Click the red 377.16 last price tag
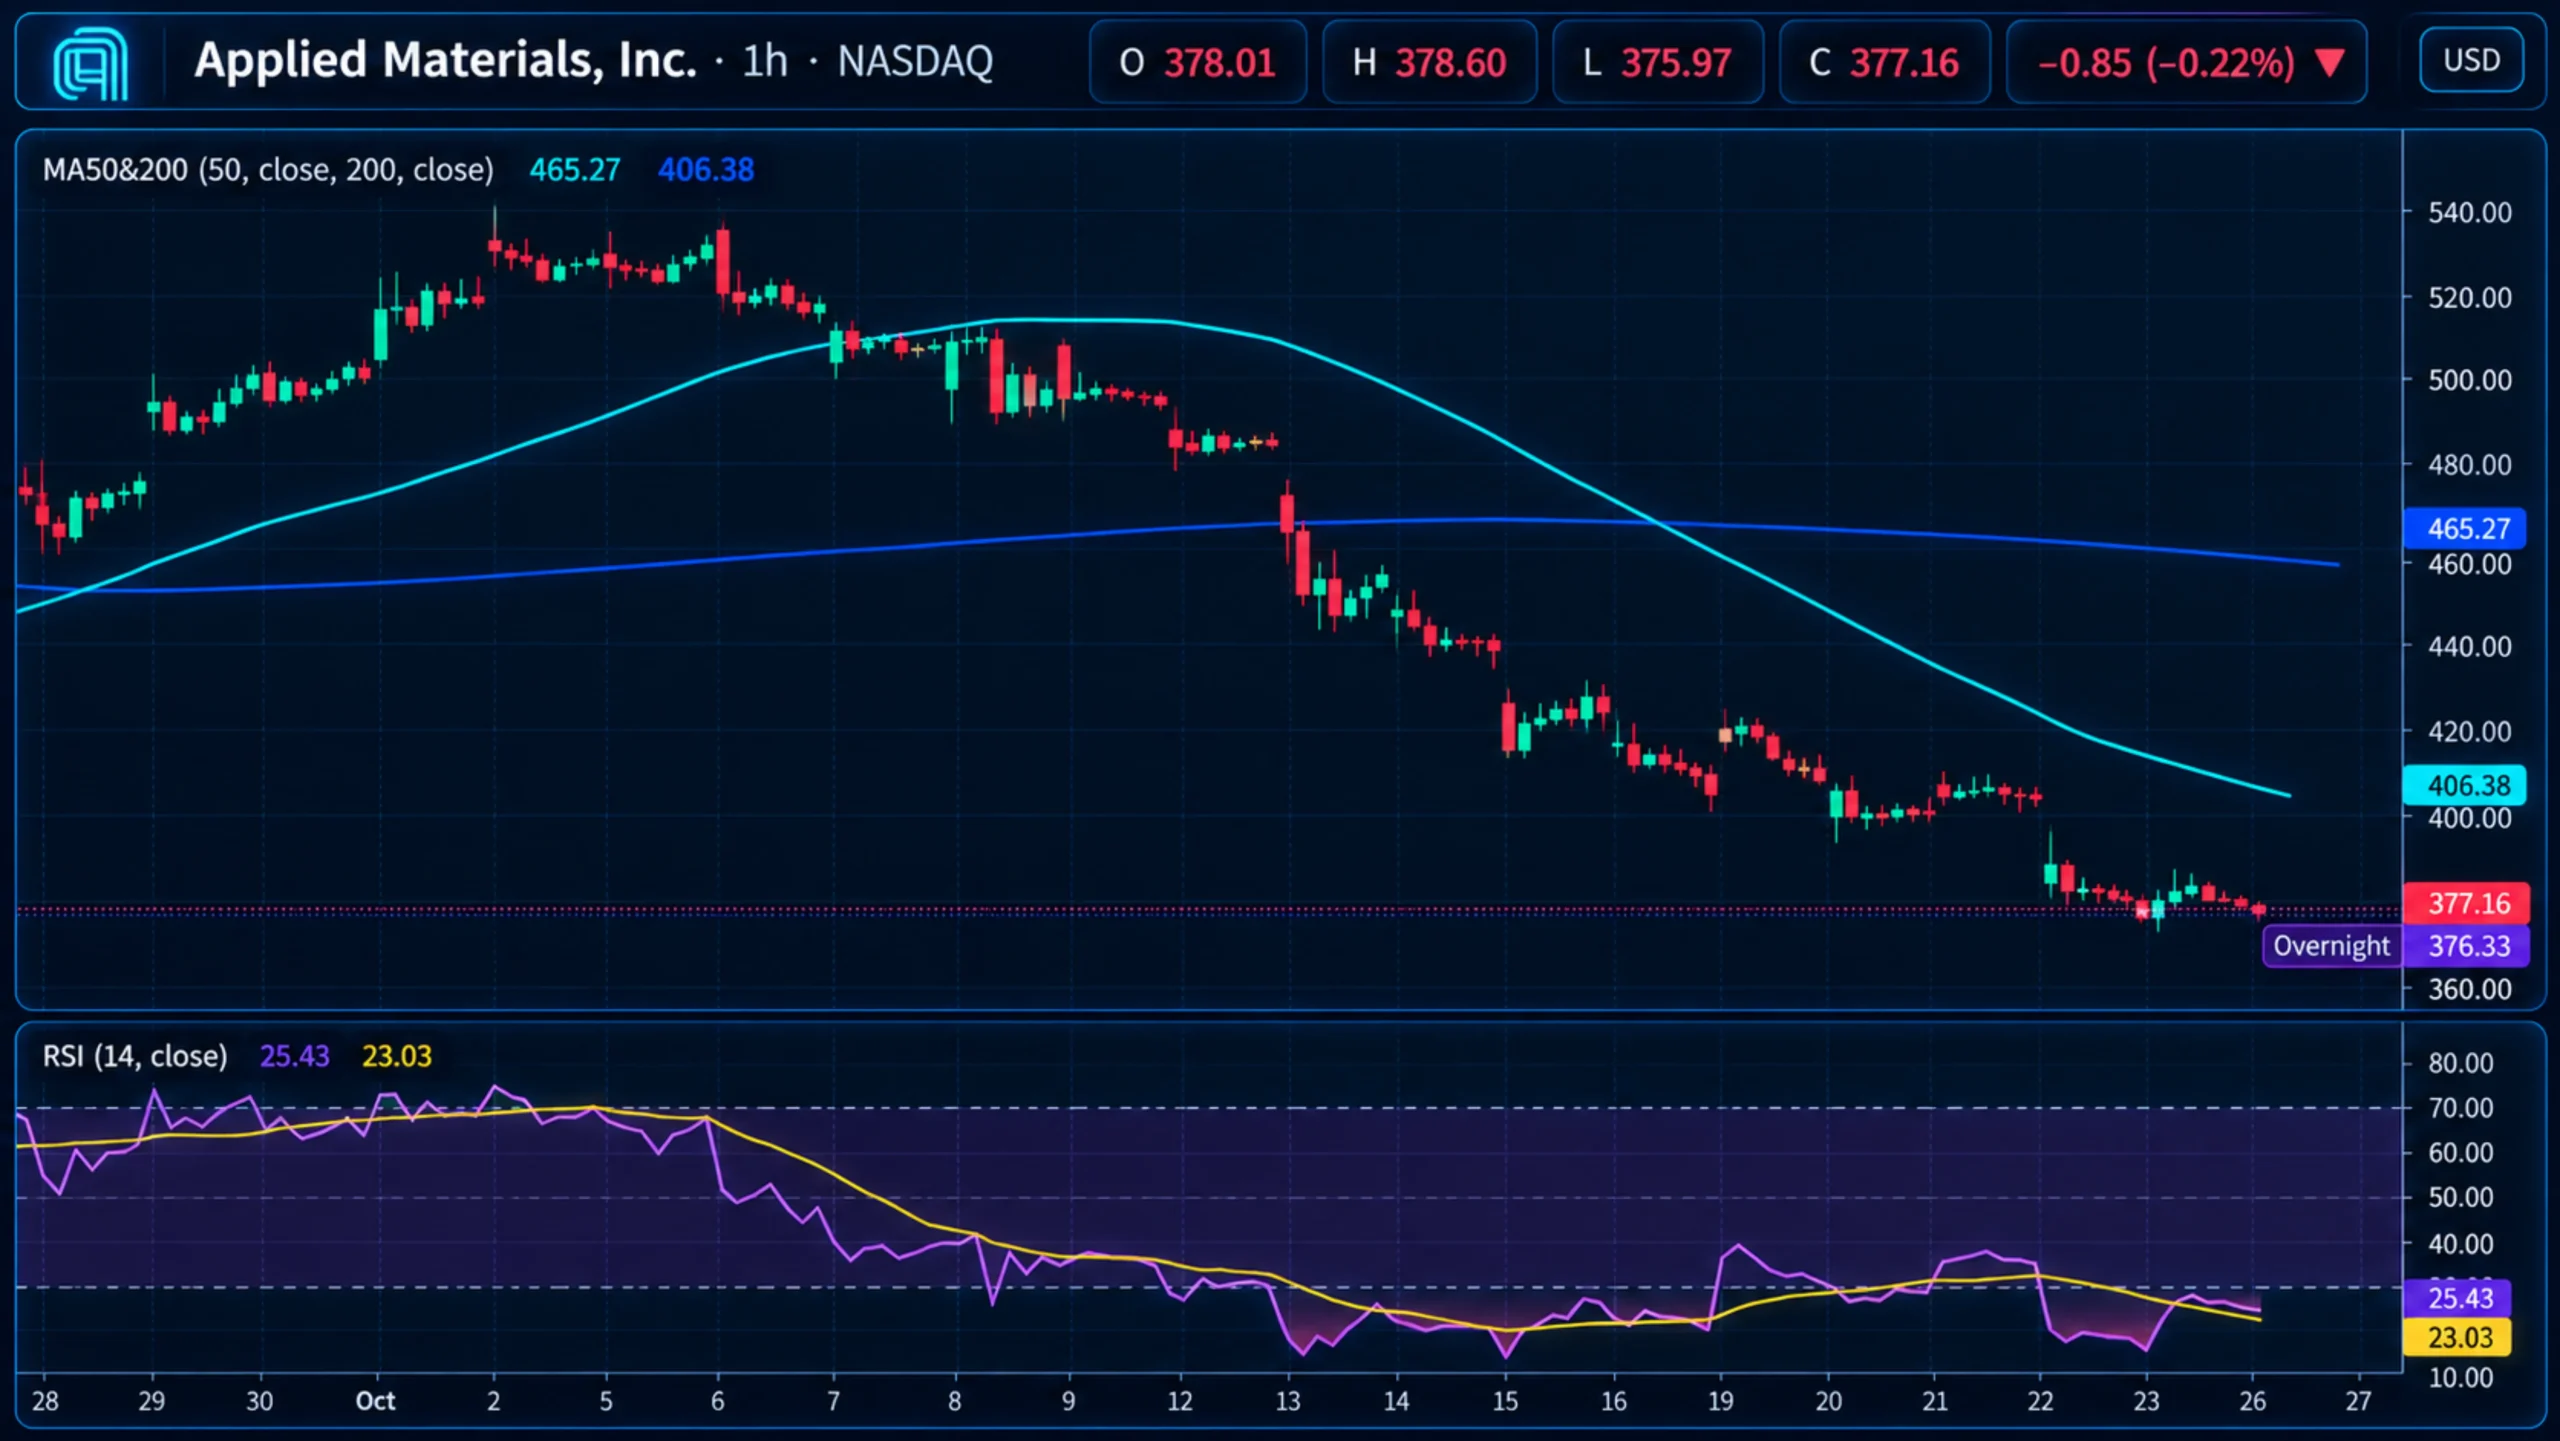The width and height of the screenshot is (2560, 1441). coord(2467,903)
